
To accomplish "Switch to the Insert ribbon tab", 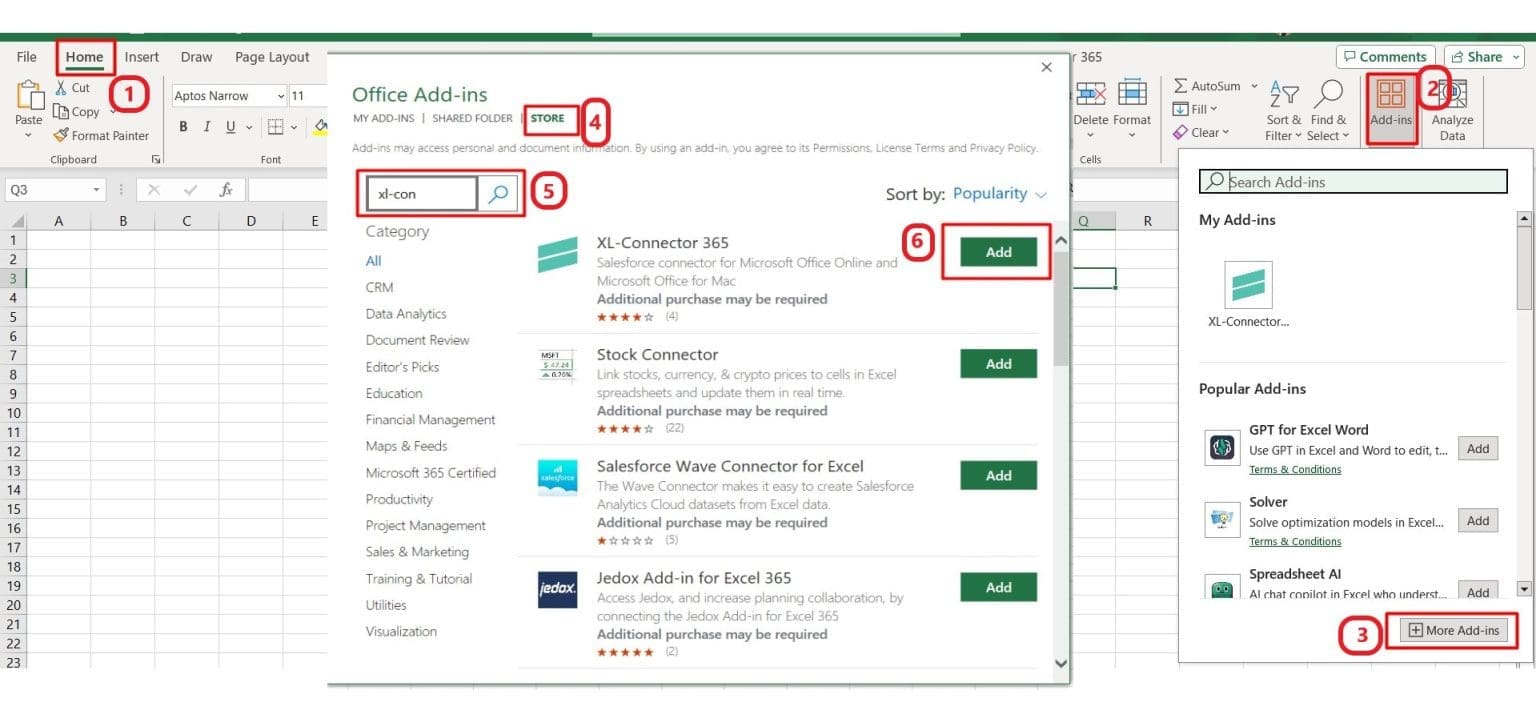I will click(142, 57).
